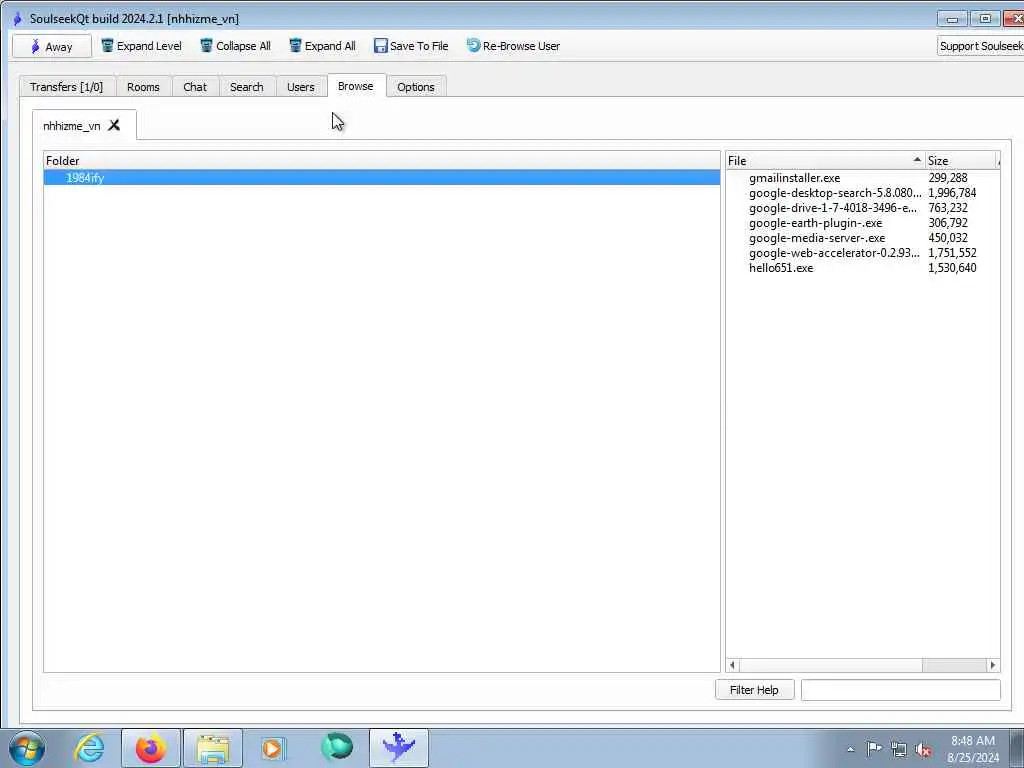Click size value 1,996,784
1024x768 pixels.
click(952, 193)
